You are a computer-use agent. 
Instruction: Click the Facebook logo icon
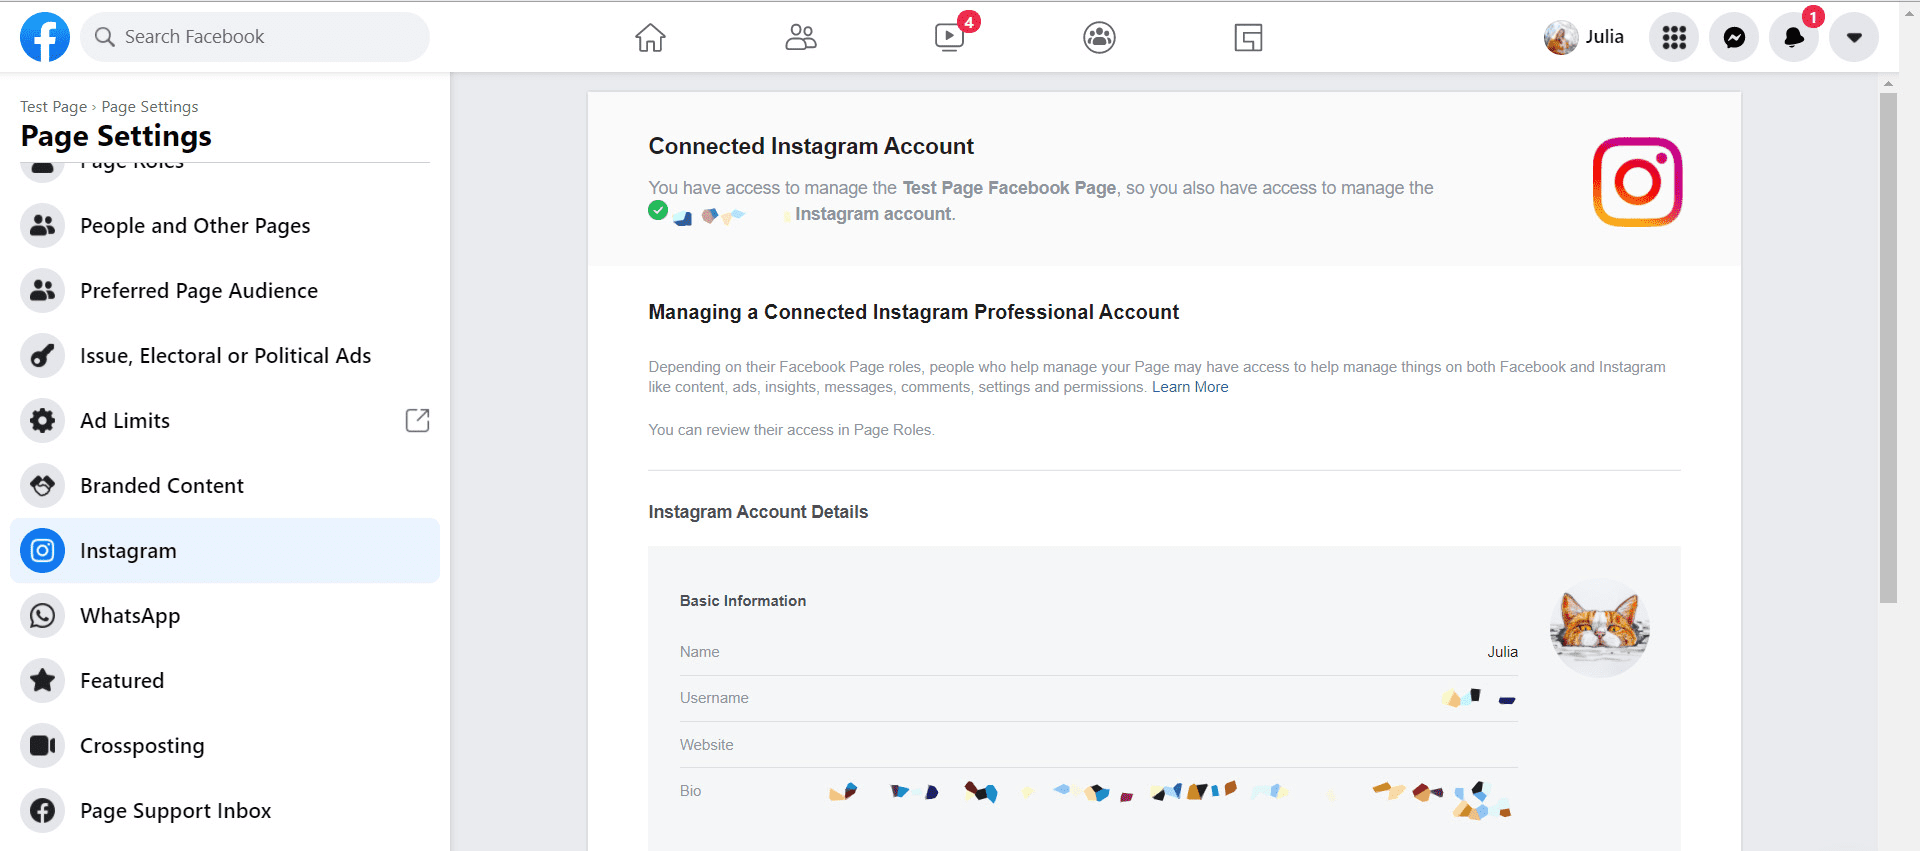(45, 37)
